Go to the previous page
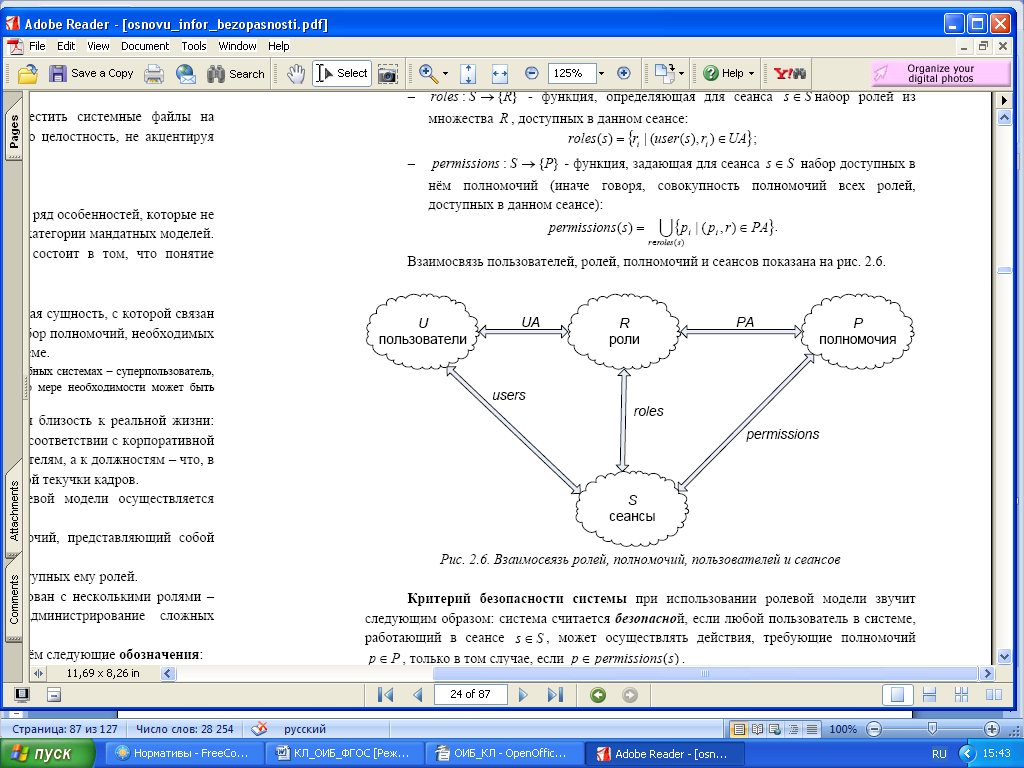Viewport: 1024px width, 768px height. click(x=417, y=695)
